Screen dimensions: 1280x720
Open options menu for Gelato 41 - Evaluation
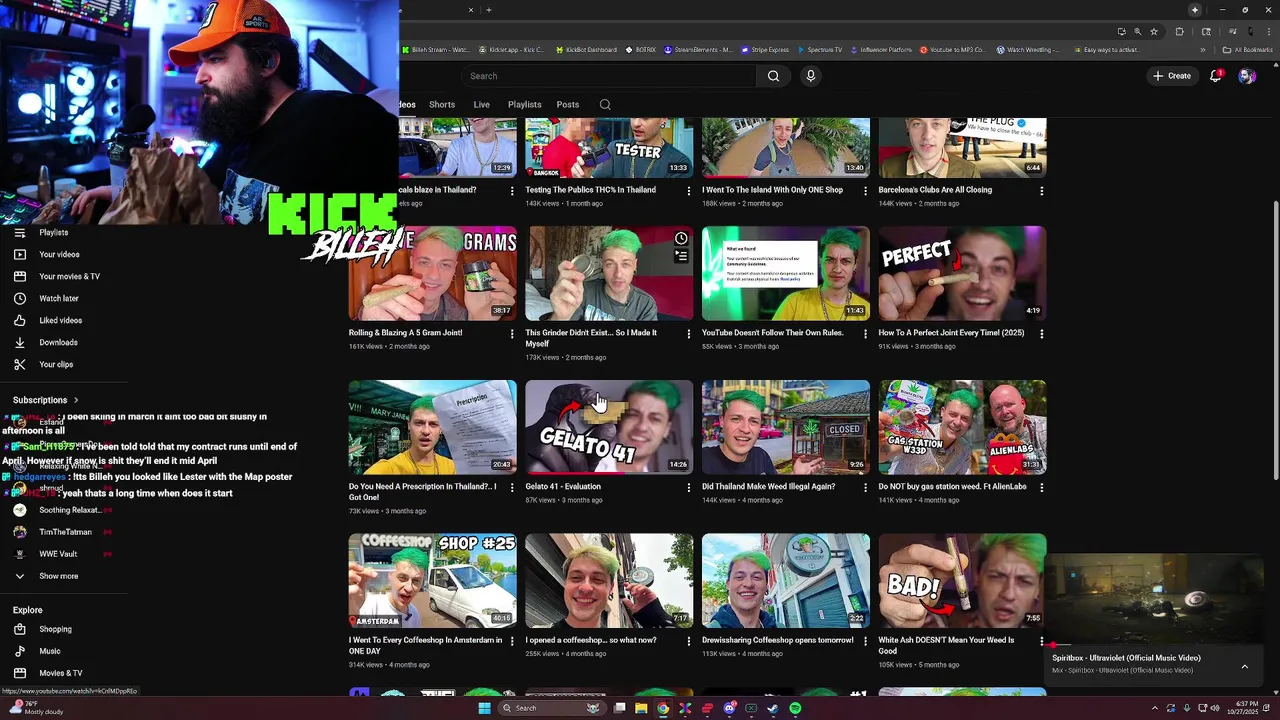tap(688, 487)
